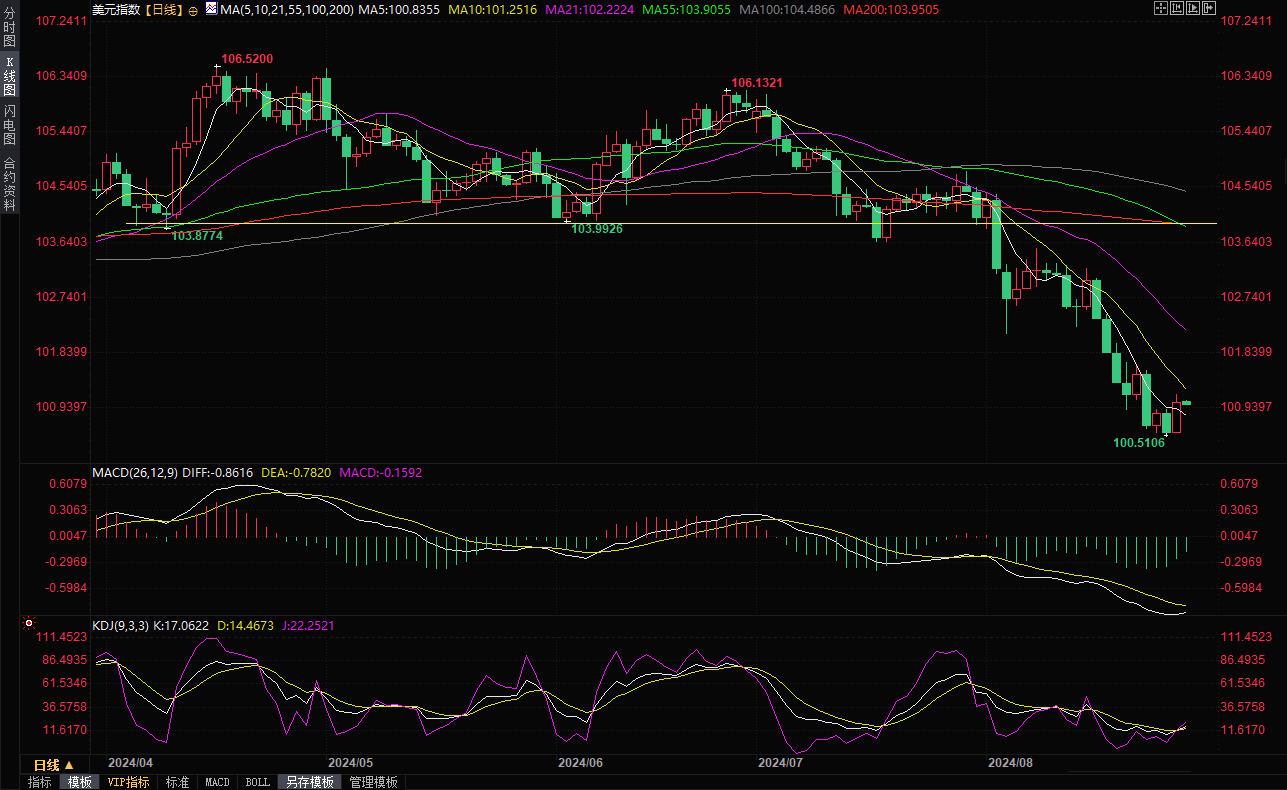Screen dimensions: 1287x790
Task: Click the circled plus icon beside 日线 title
Action: pos(193,9)
